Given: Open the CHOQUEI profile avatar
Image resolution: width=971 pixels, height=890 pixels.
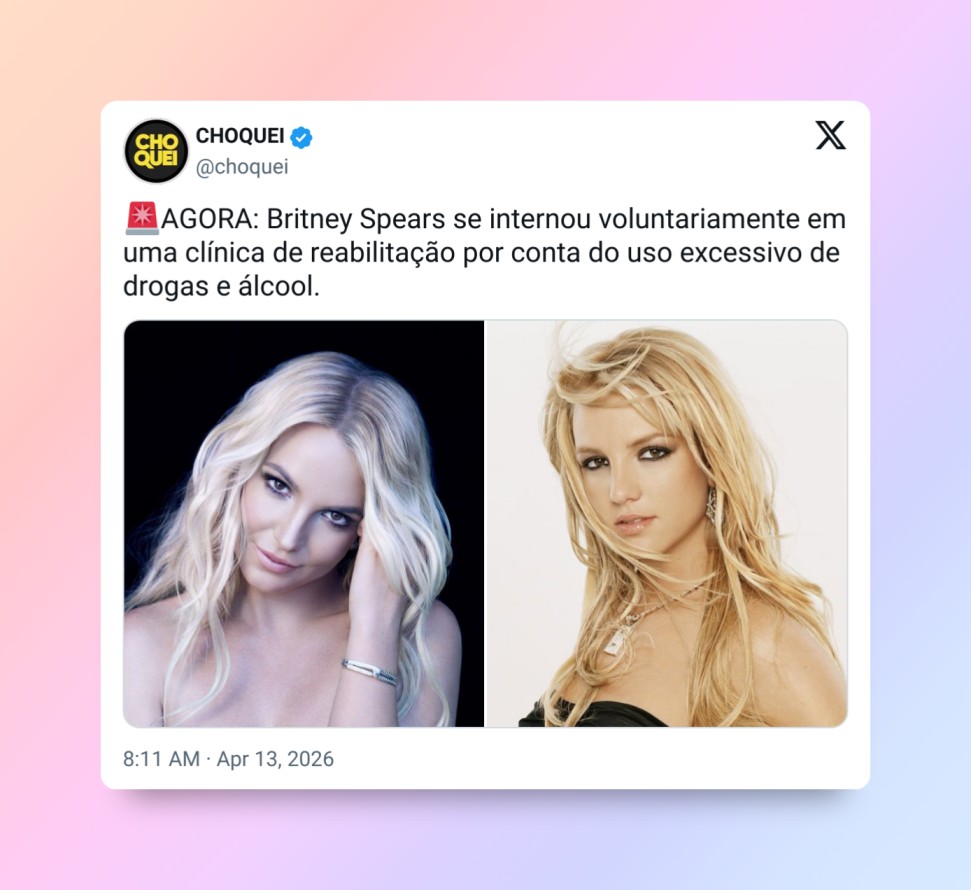Looking at the screenshot, I should 156,151.
